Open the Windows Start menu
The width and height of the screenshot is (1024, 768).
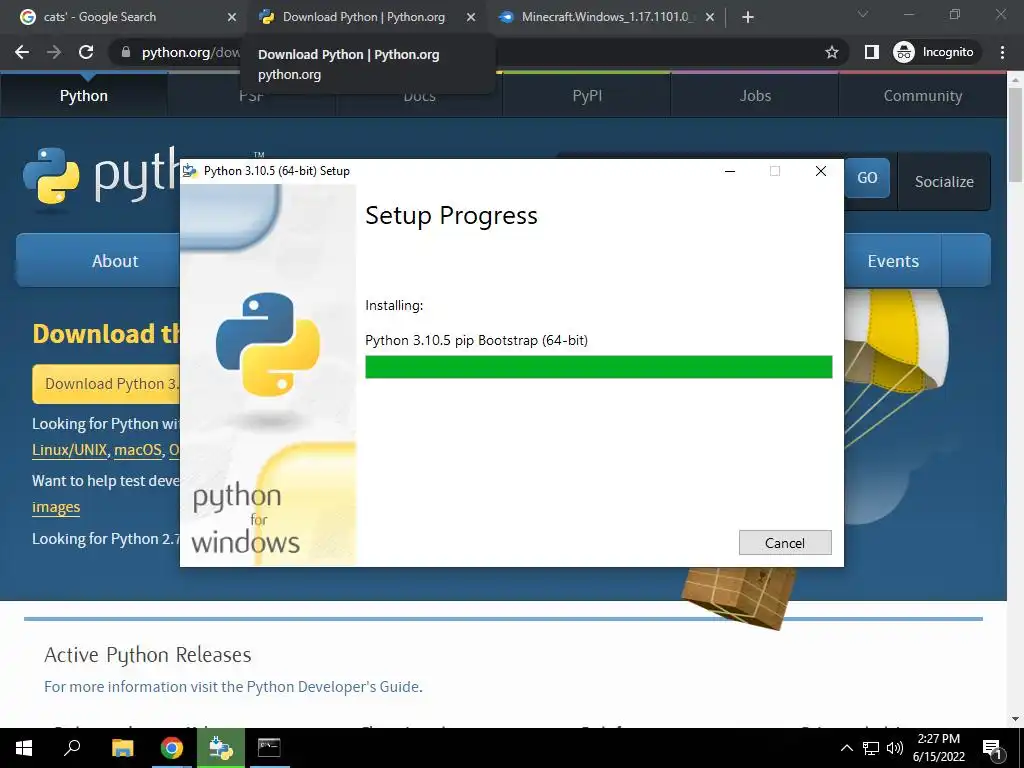tap(24, 748)
